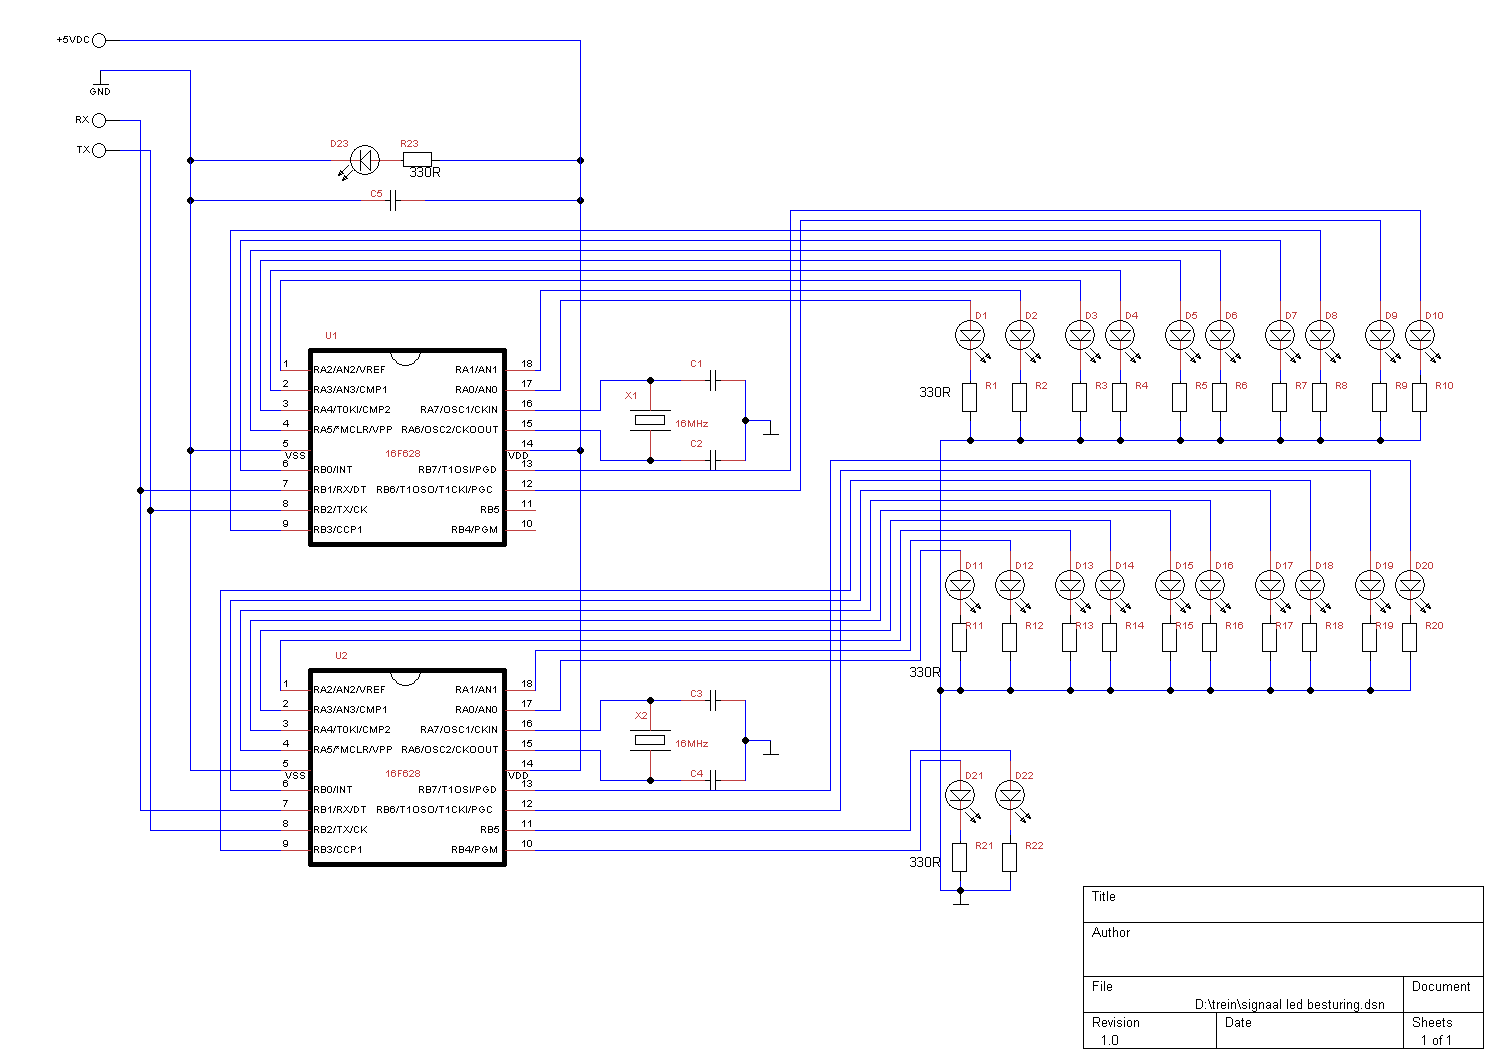Click the D1 LED symbol
The height and width of the screenshot is (1060, 1495).
pos(970,336)
